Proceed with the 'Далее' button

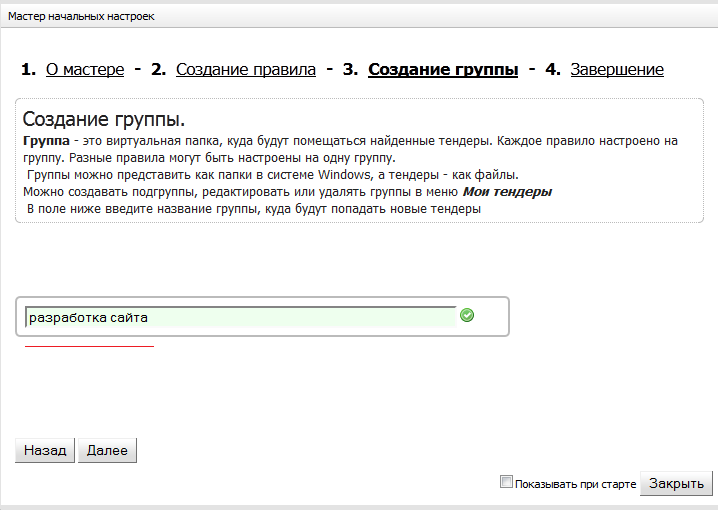(107, 450)
